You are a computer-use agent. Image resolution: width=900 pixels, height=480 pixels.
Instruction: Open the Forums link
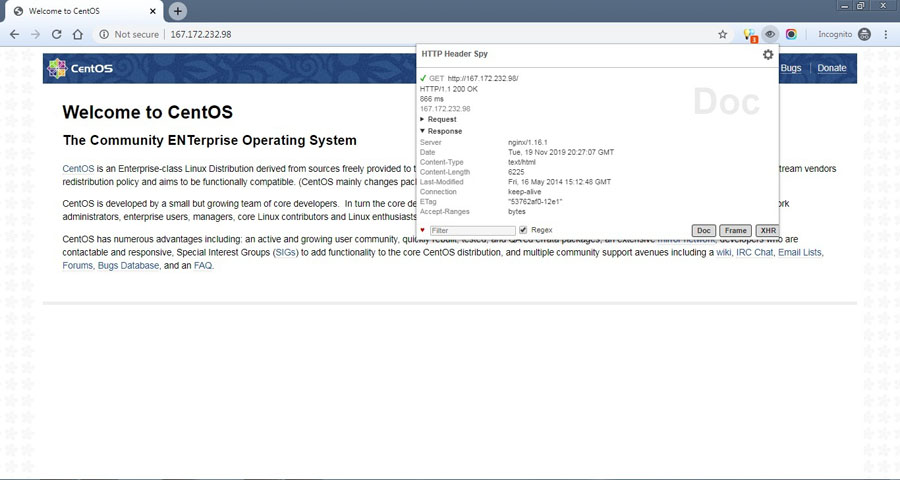coord(77,266)
